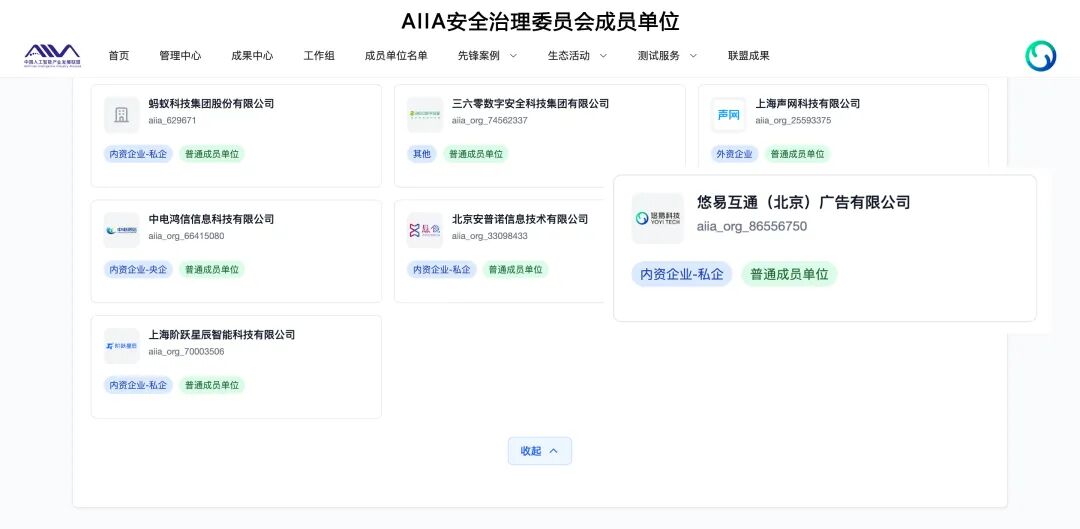
Task: Click 内资企业-私企 tag on 阶跃星辰 card
Action: [x=138, y=385]
